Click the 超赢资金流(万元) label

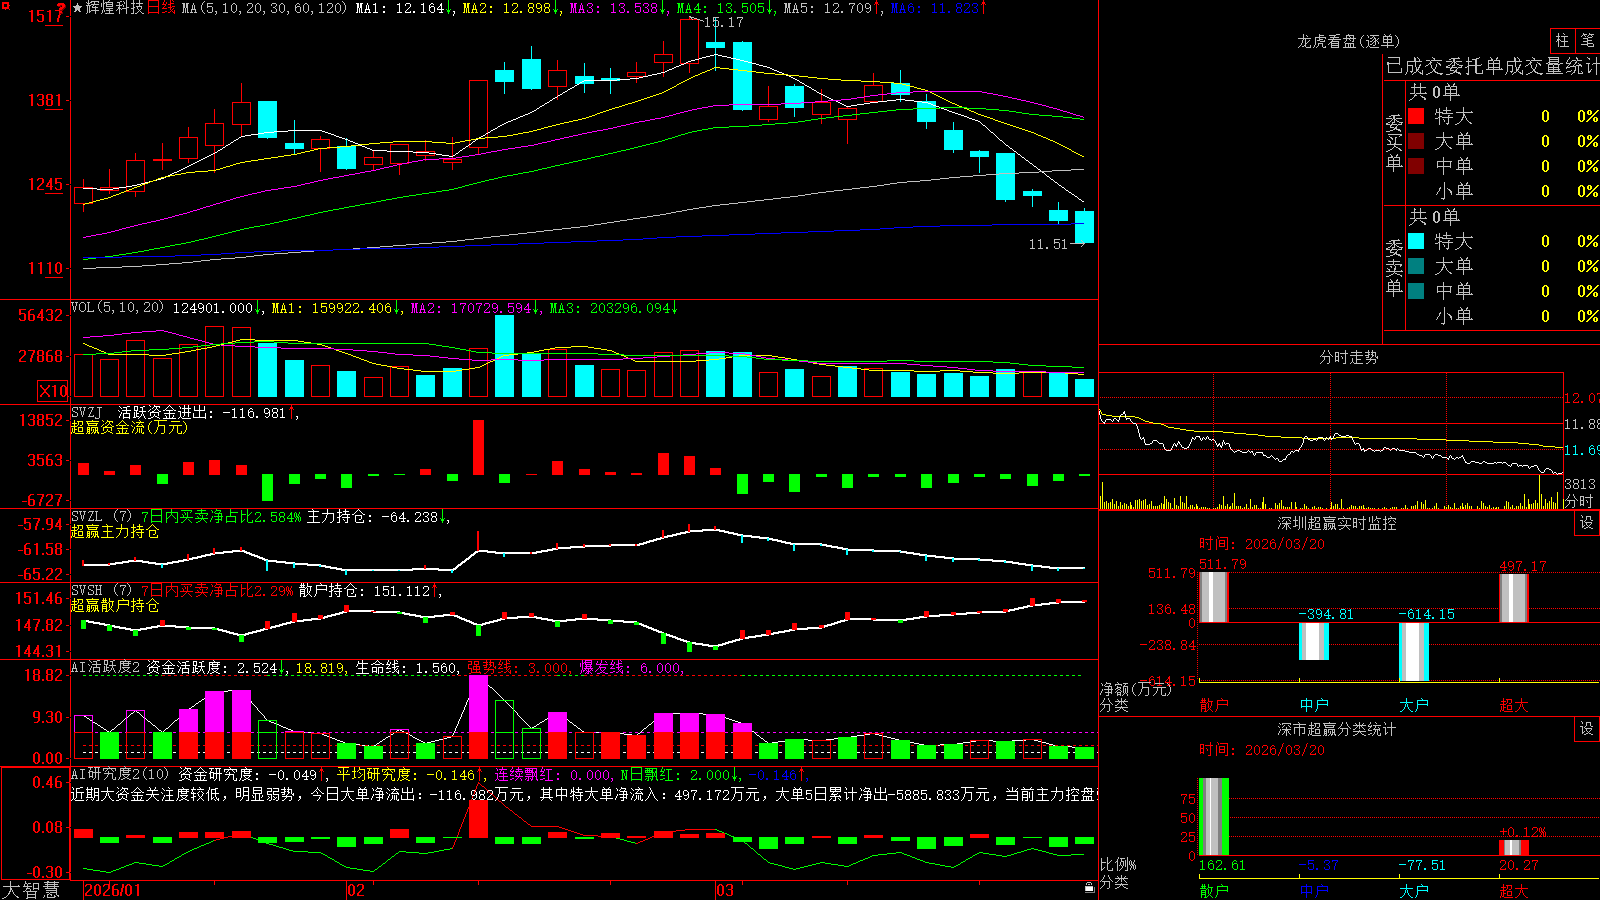click(x=129, y=427)
